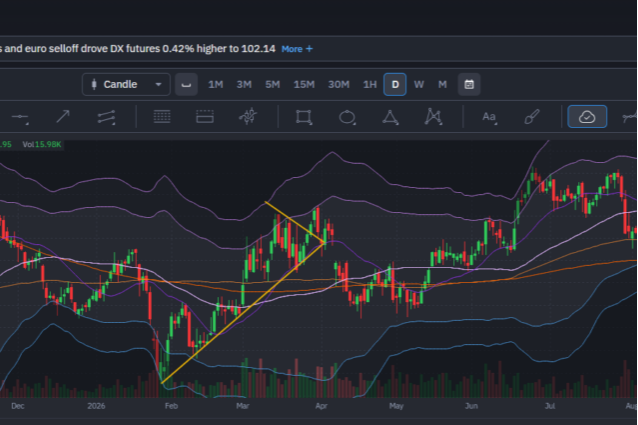
Task: Select the 15M timeframe
Action: (304, 85)
